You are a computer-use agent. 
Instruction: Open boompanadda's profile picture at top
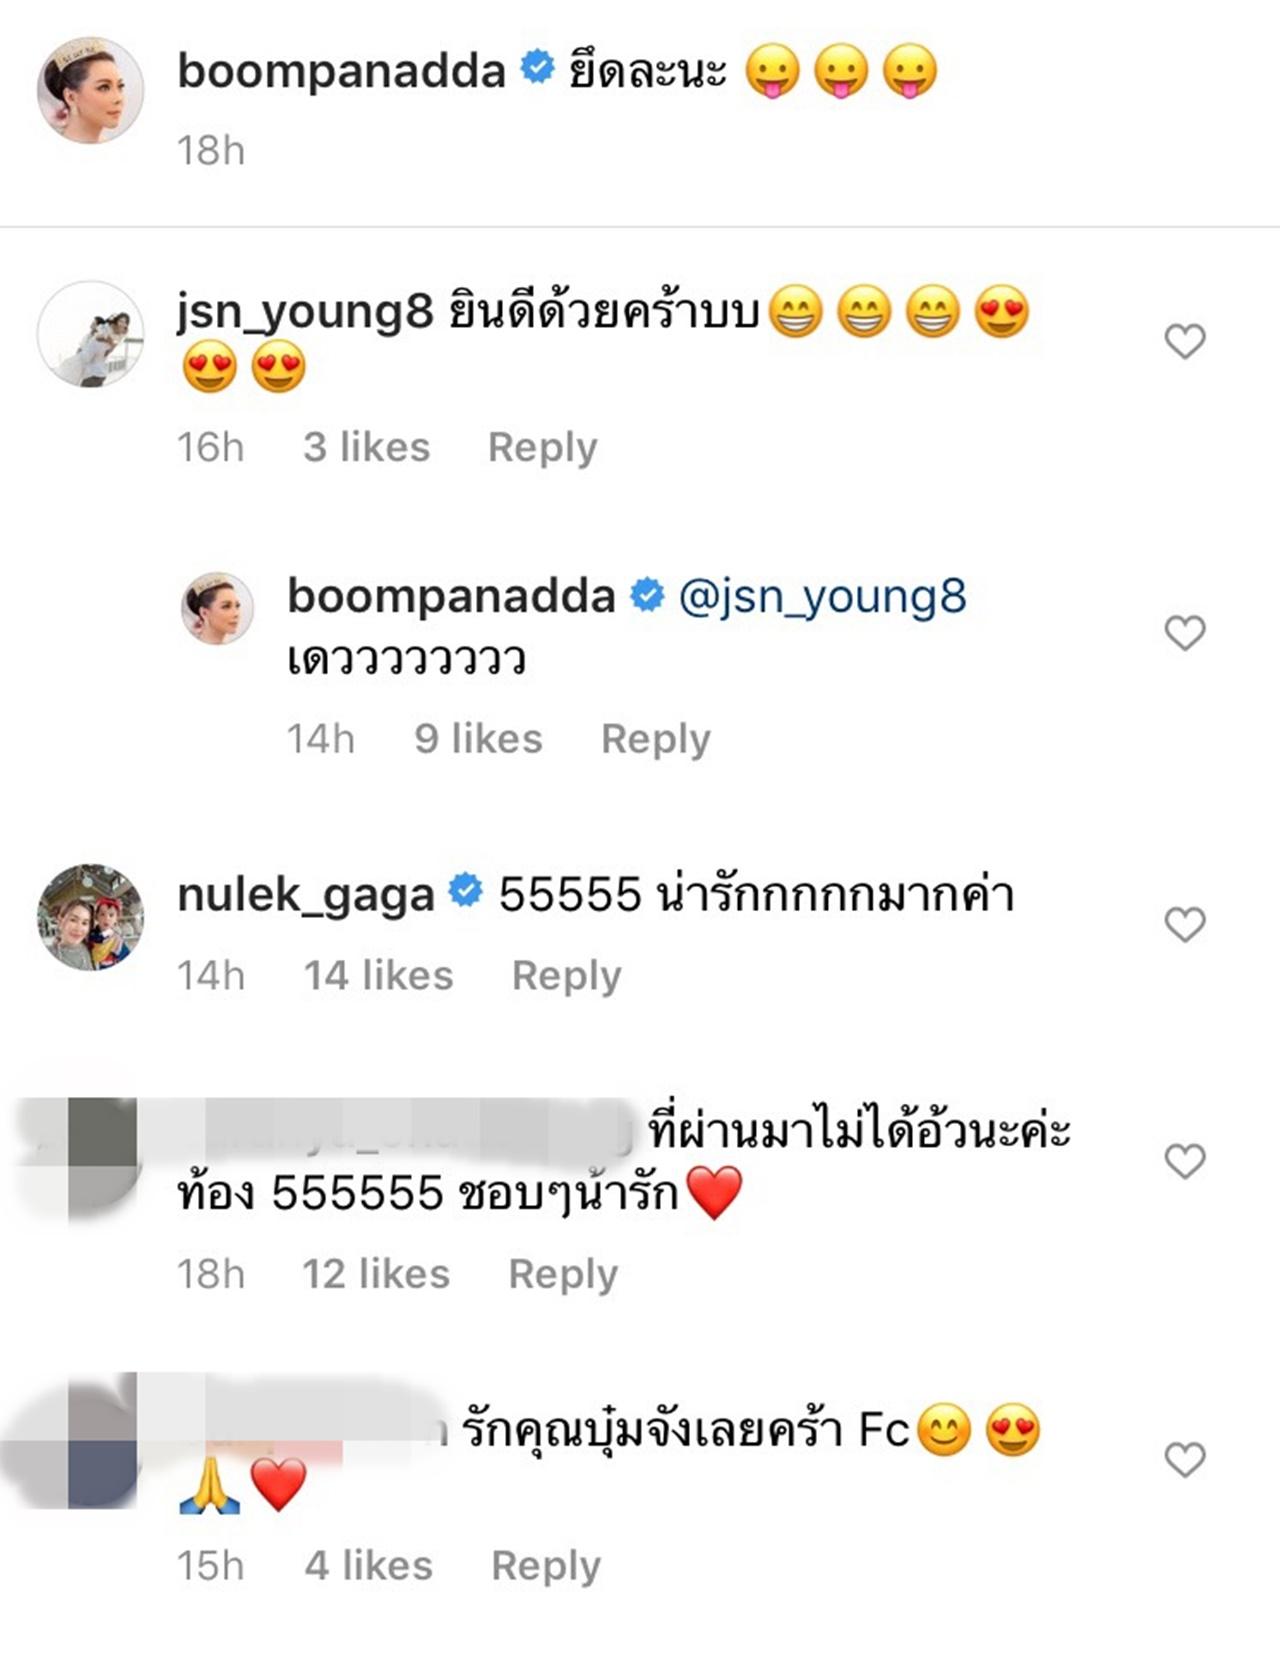point(90,91)
